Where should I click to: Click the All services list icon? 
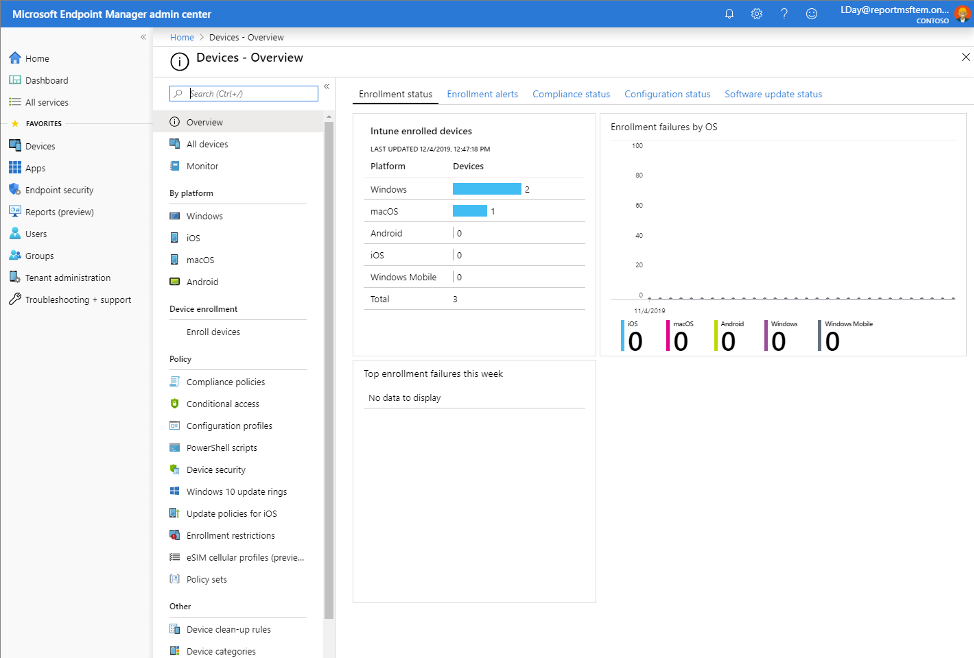pos(15,102)
